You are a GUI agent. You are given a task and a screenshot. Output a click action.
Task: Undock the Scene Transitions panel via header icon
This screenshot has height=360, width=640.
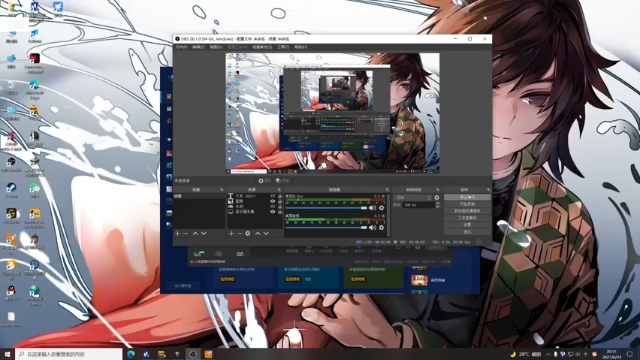pyautogui.click(x=438, y=190)
